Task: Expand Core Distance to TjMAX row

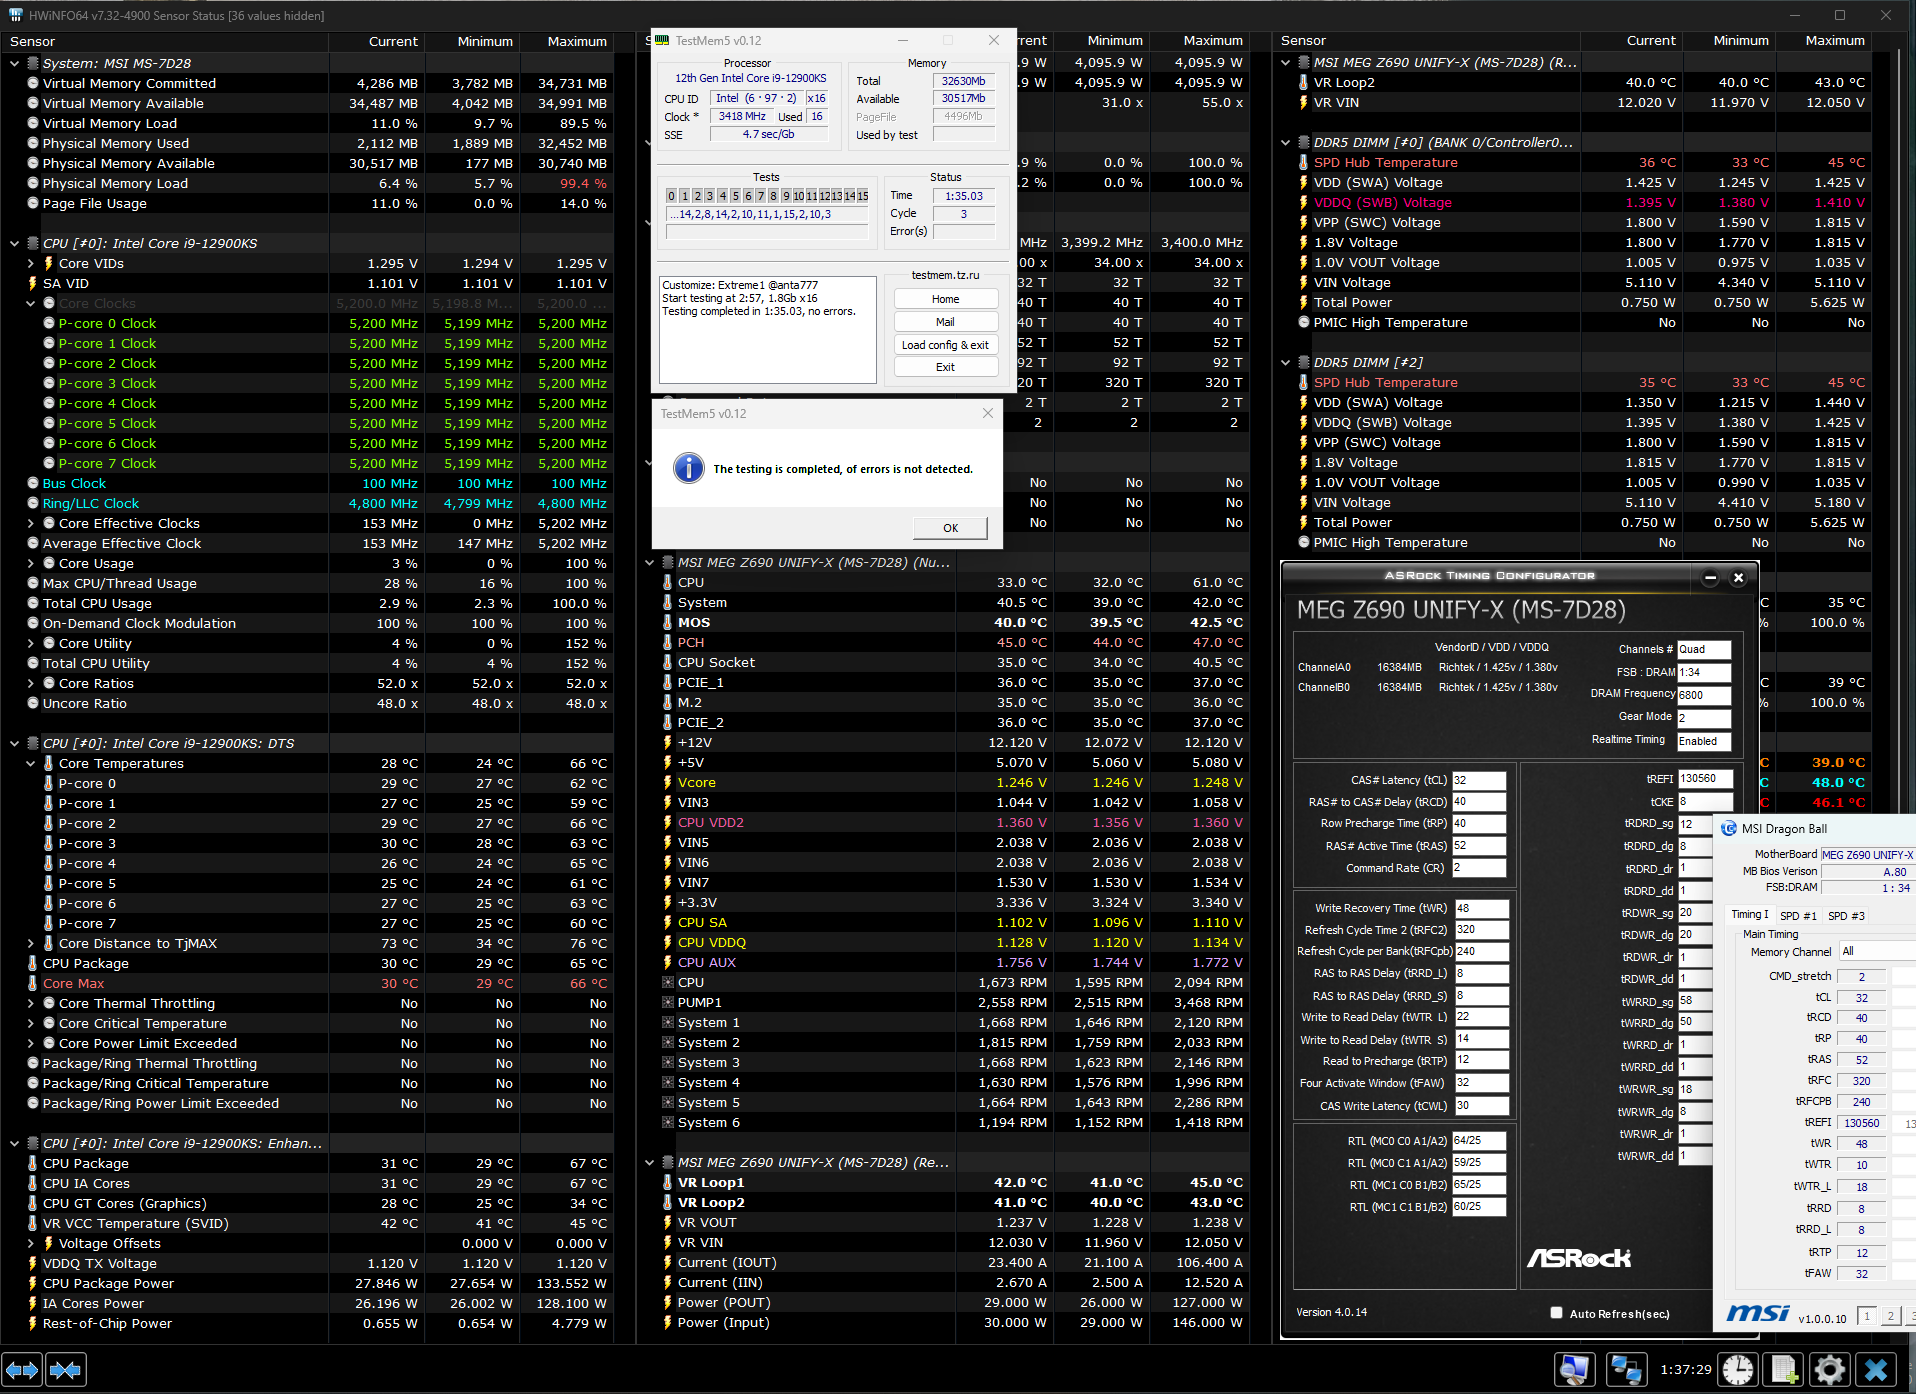Action: tap(31, 943)
